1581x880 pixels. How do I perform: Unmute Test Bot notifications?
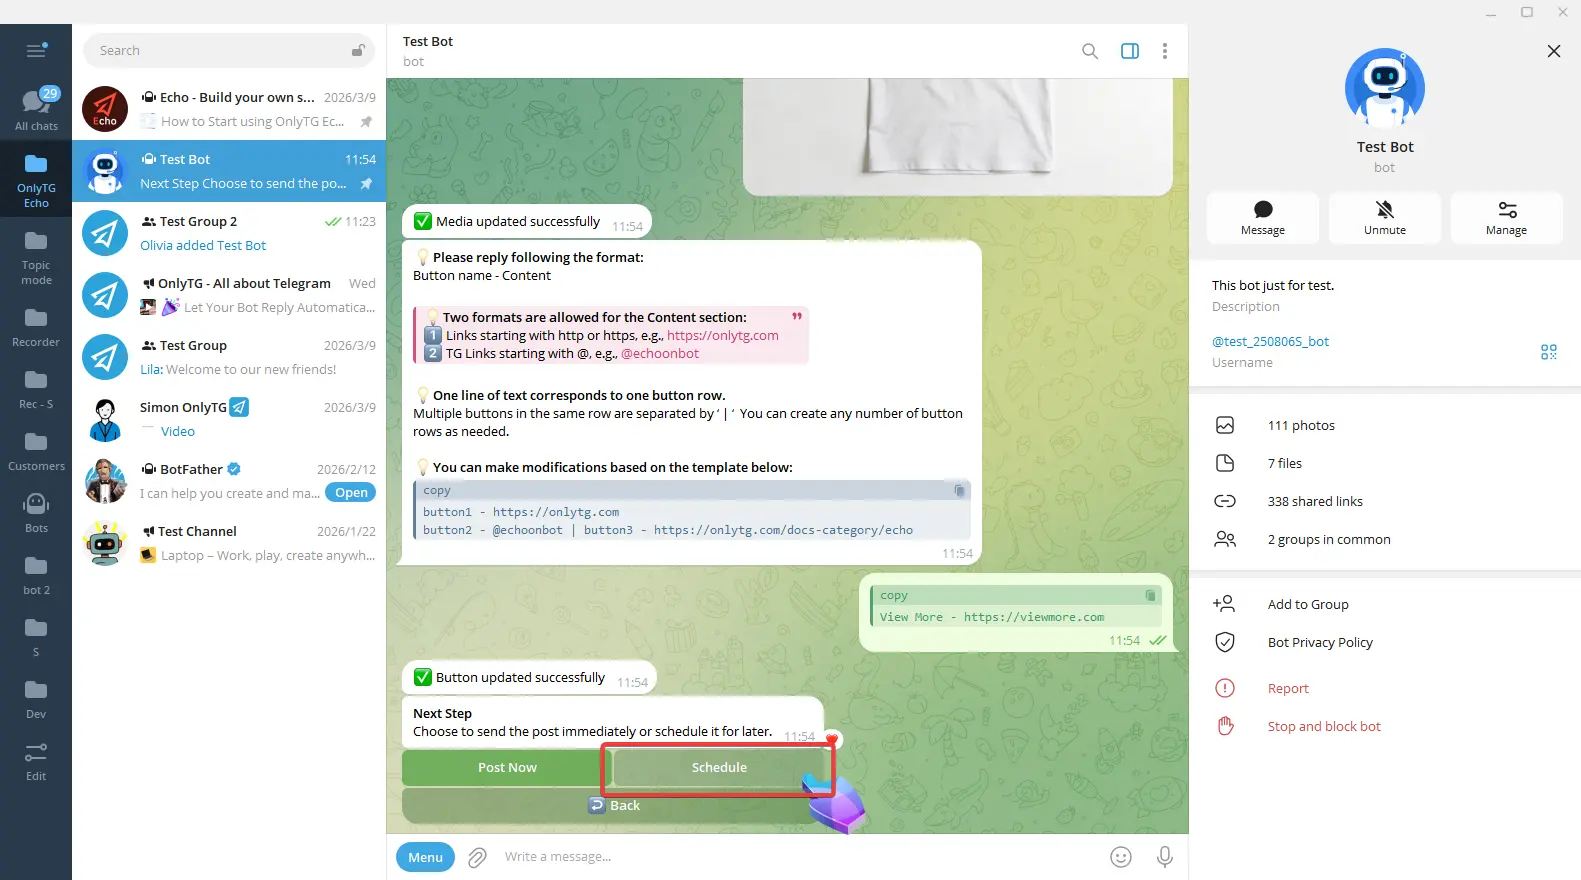[x=1384, y=217]
